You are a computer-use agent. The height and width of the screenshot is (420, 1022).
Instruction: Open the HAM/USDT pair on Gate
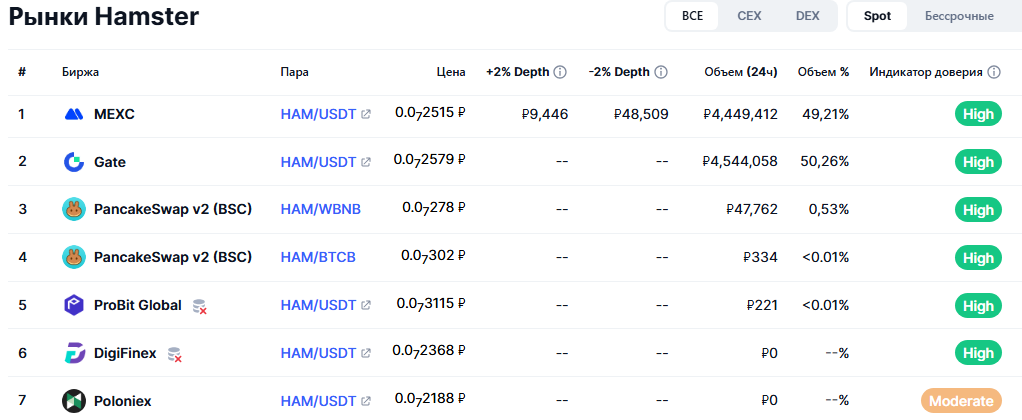point(319,162)
